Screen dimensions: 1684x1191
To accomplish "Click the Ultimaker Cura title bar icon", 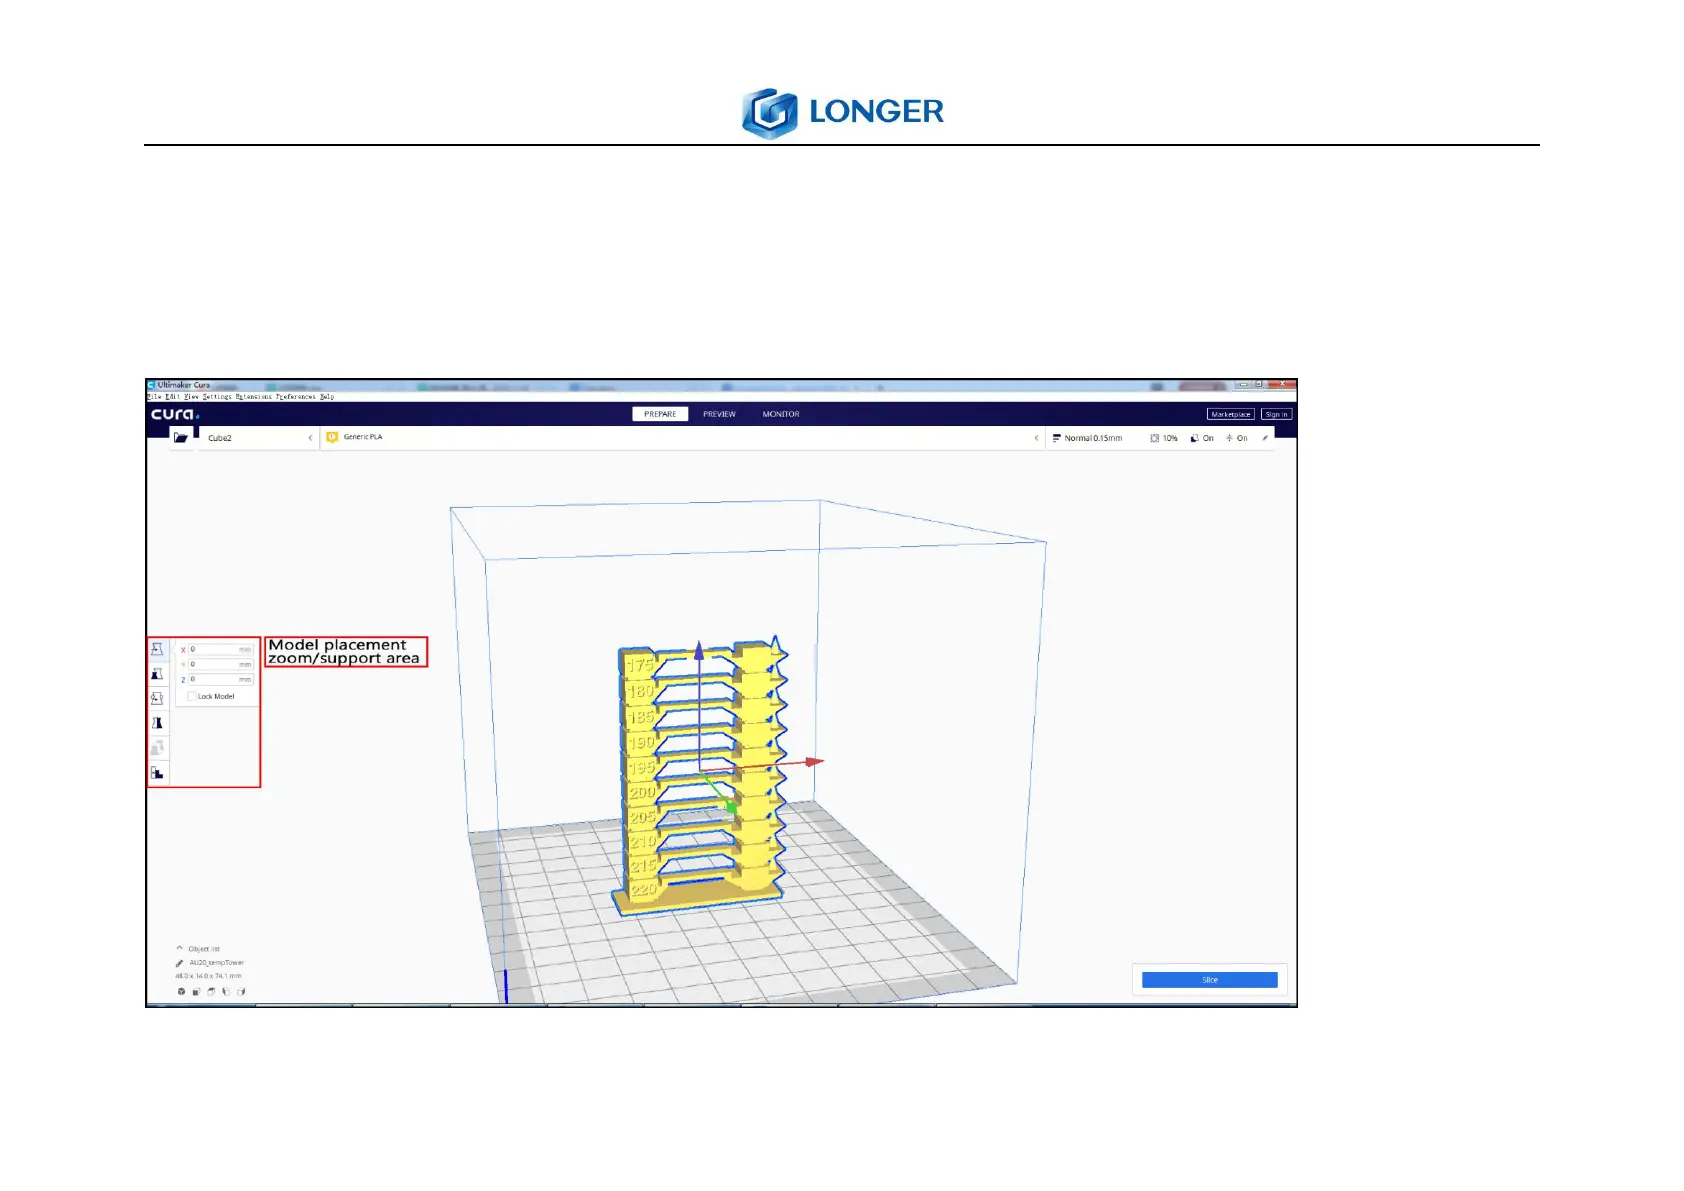I will tap(152, 385).
